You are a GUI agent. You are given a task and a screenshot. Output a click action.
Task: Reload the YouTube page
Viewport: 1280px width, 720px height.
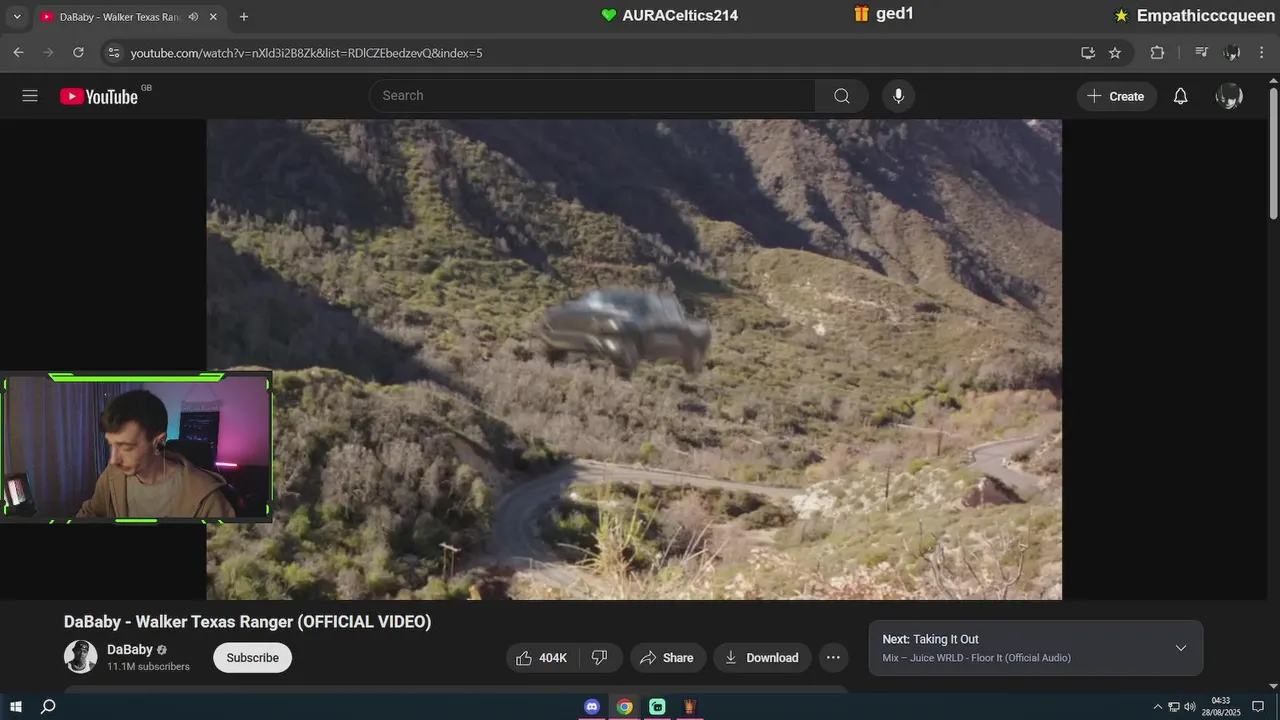click(78, 52)
